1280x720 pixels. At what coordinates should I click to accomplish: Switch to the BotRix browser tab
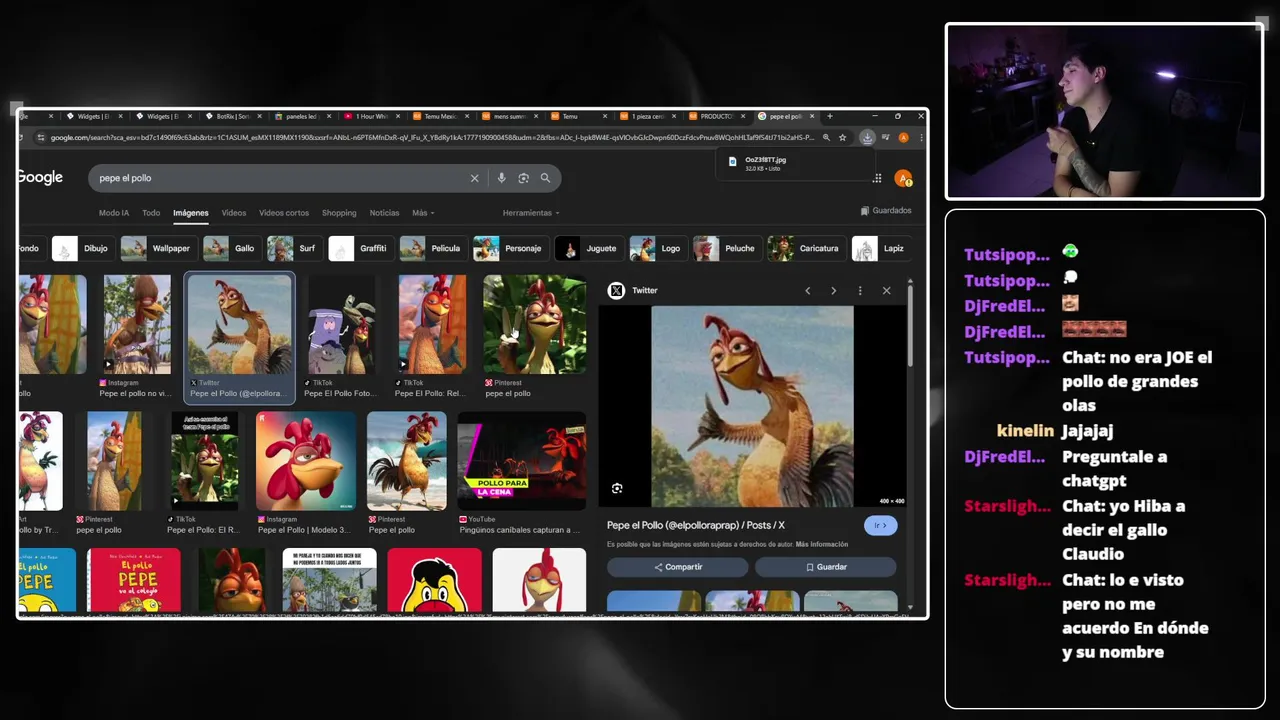(232, 116)
